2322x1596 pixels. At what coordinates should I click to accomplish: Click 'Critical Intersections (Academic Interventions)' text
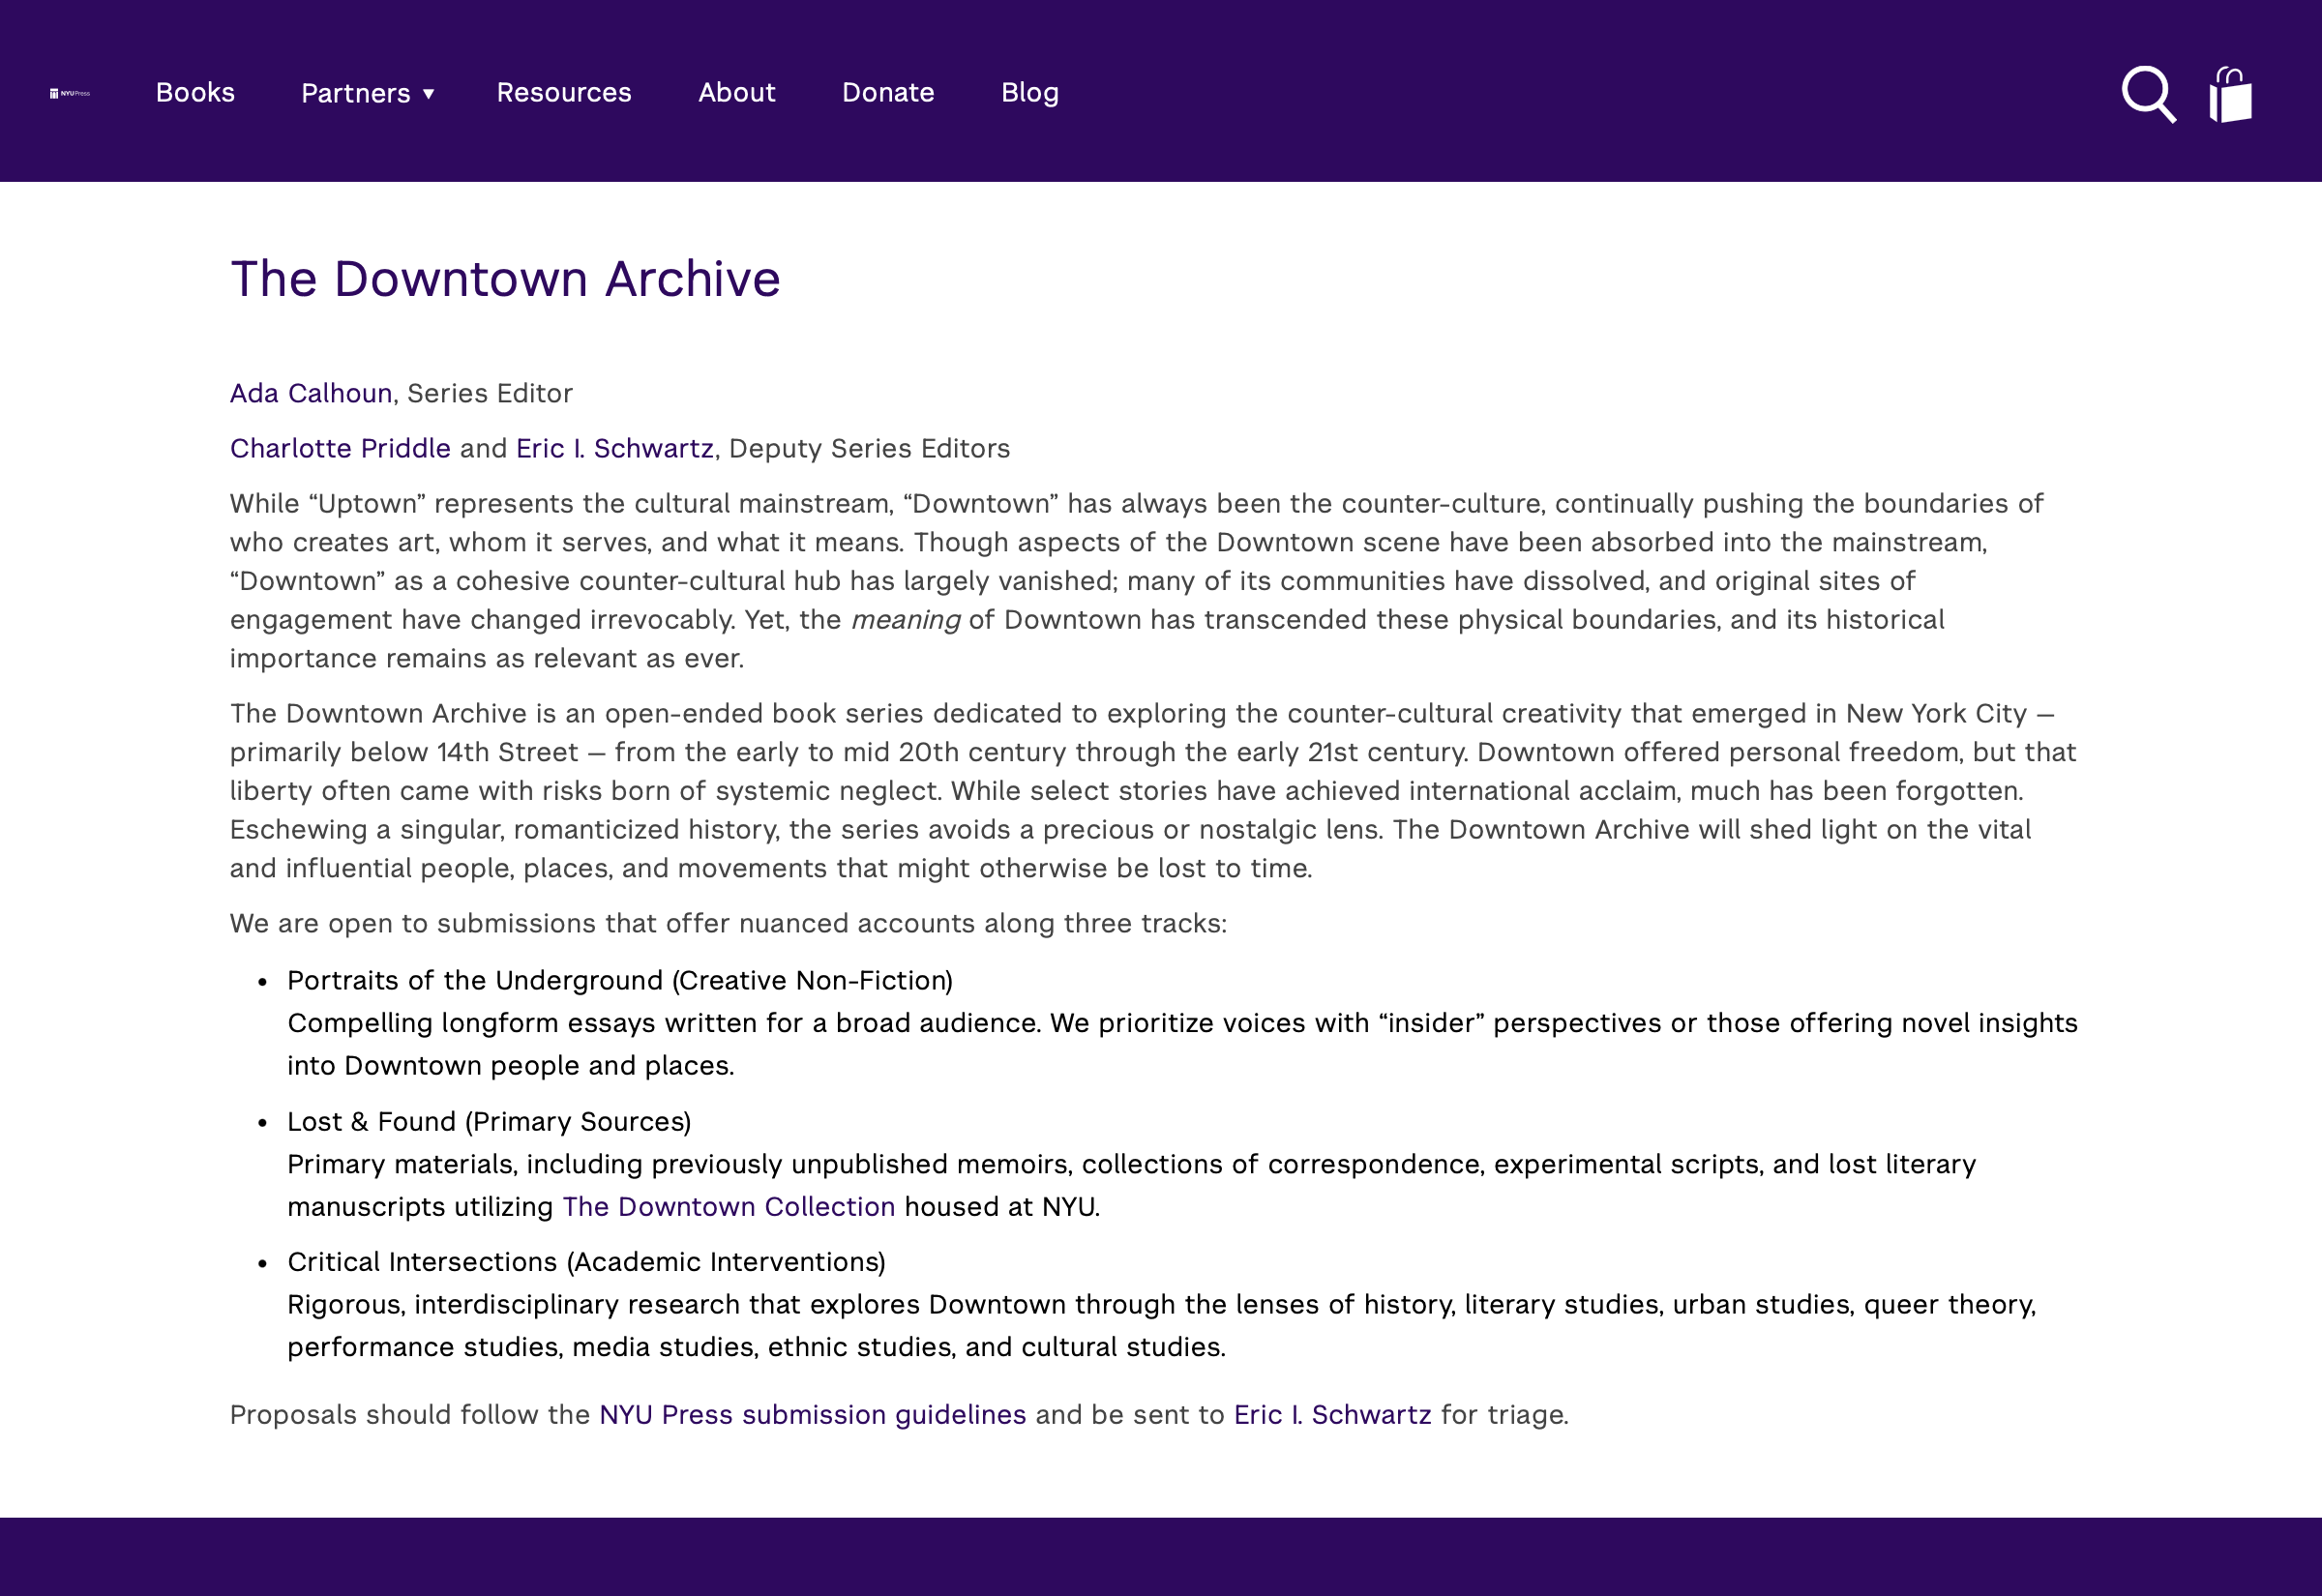[586, 1262]
